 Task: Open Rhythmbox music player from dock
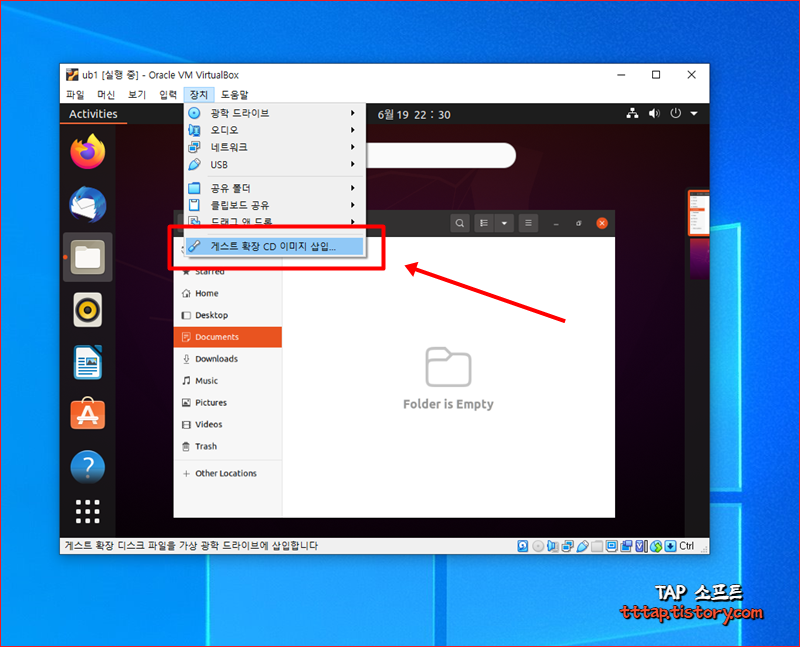coord(88,310)
